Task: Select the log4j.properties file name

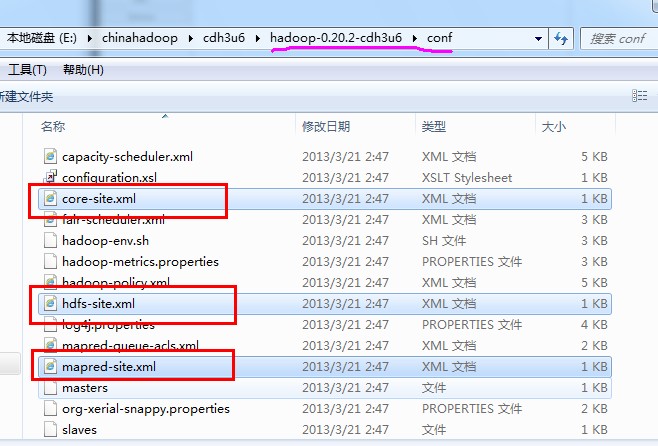Action: tap(108, 324)
